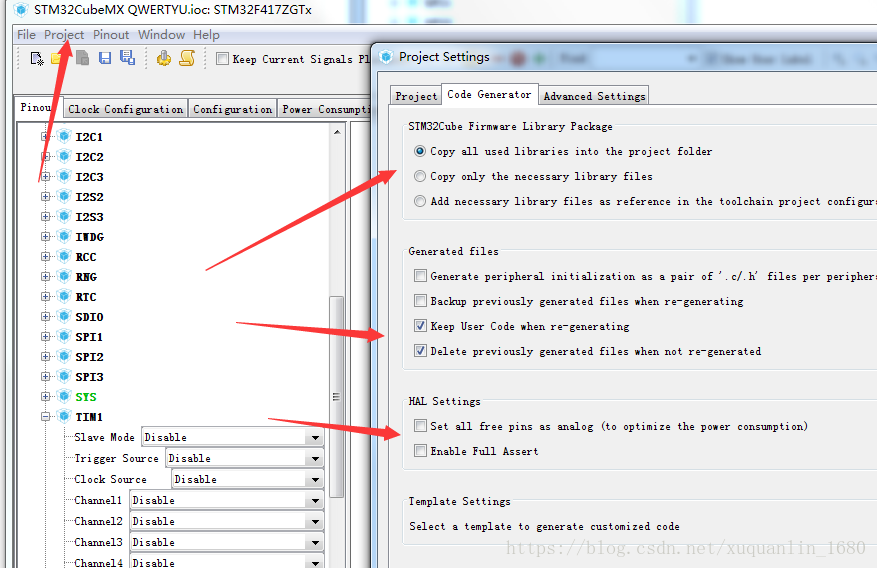Click the cube icon beside SDIO
This screenshot has height=568, width=877.
point(64,316)
